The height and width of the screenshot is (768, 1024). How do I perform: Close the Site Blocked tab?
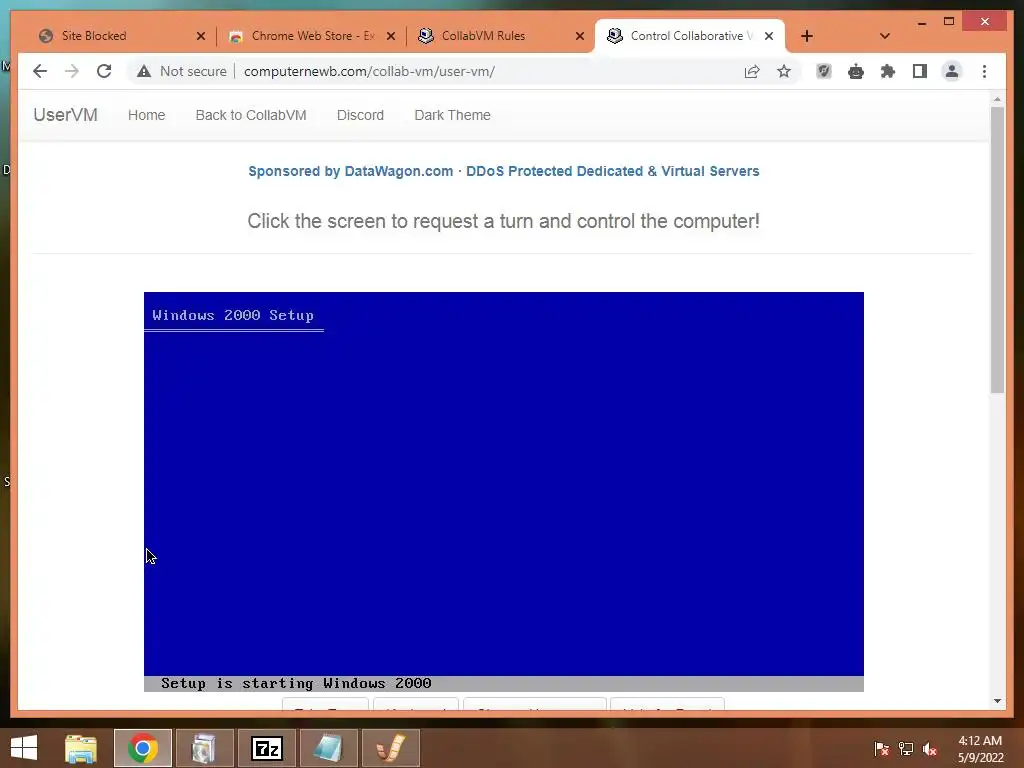pyautogui.click(x=200, y=36)
